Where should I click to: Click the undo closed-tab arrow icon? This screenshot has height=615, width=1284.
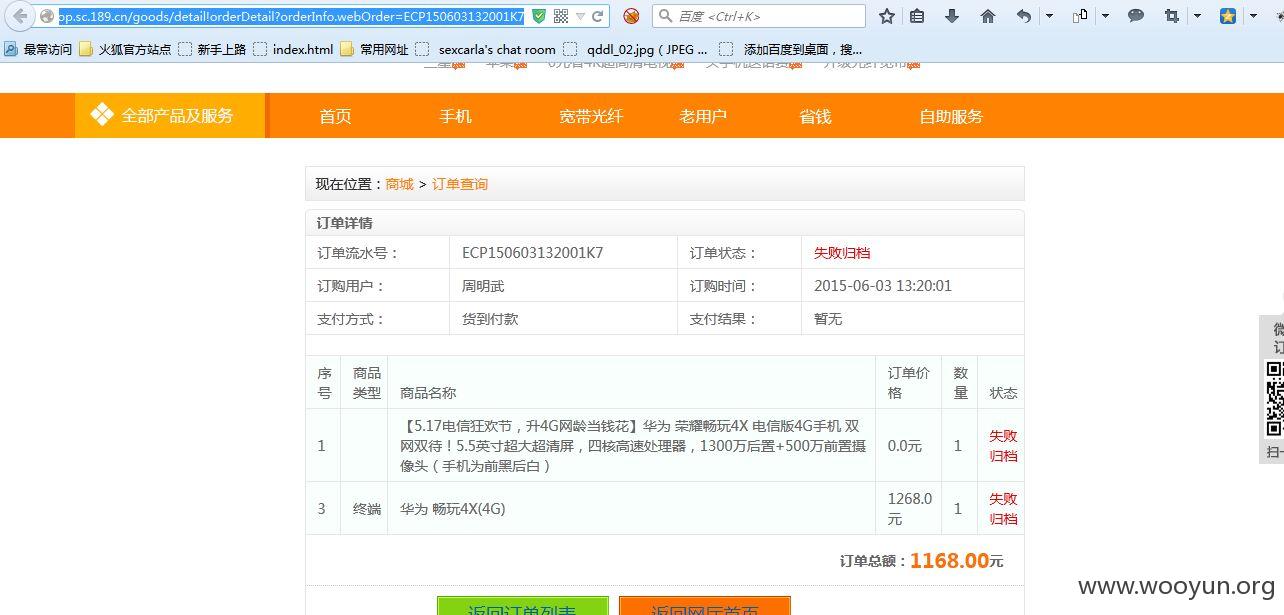pyautogui.click(x=1024, y=16)
